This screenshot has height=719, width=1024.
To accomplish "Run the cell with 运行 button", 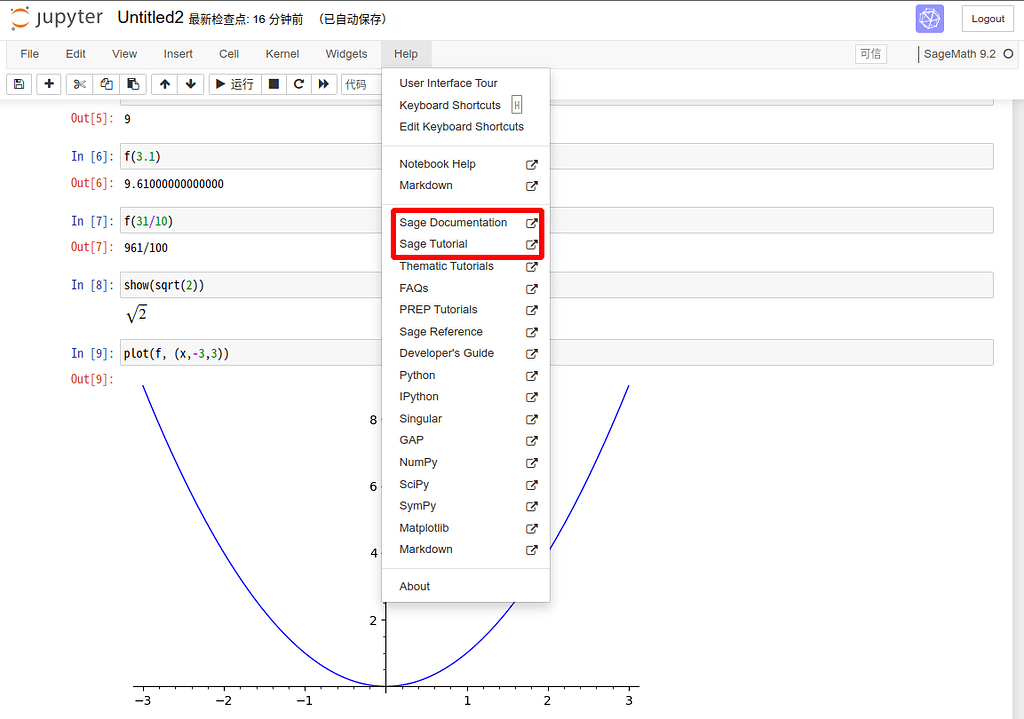I will click(235, 84).
